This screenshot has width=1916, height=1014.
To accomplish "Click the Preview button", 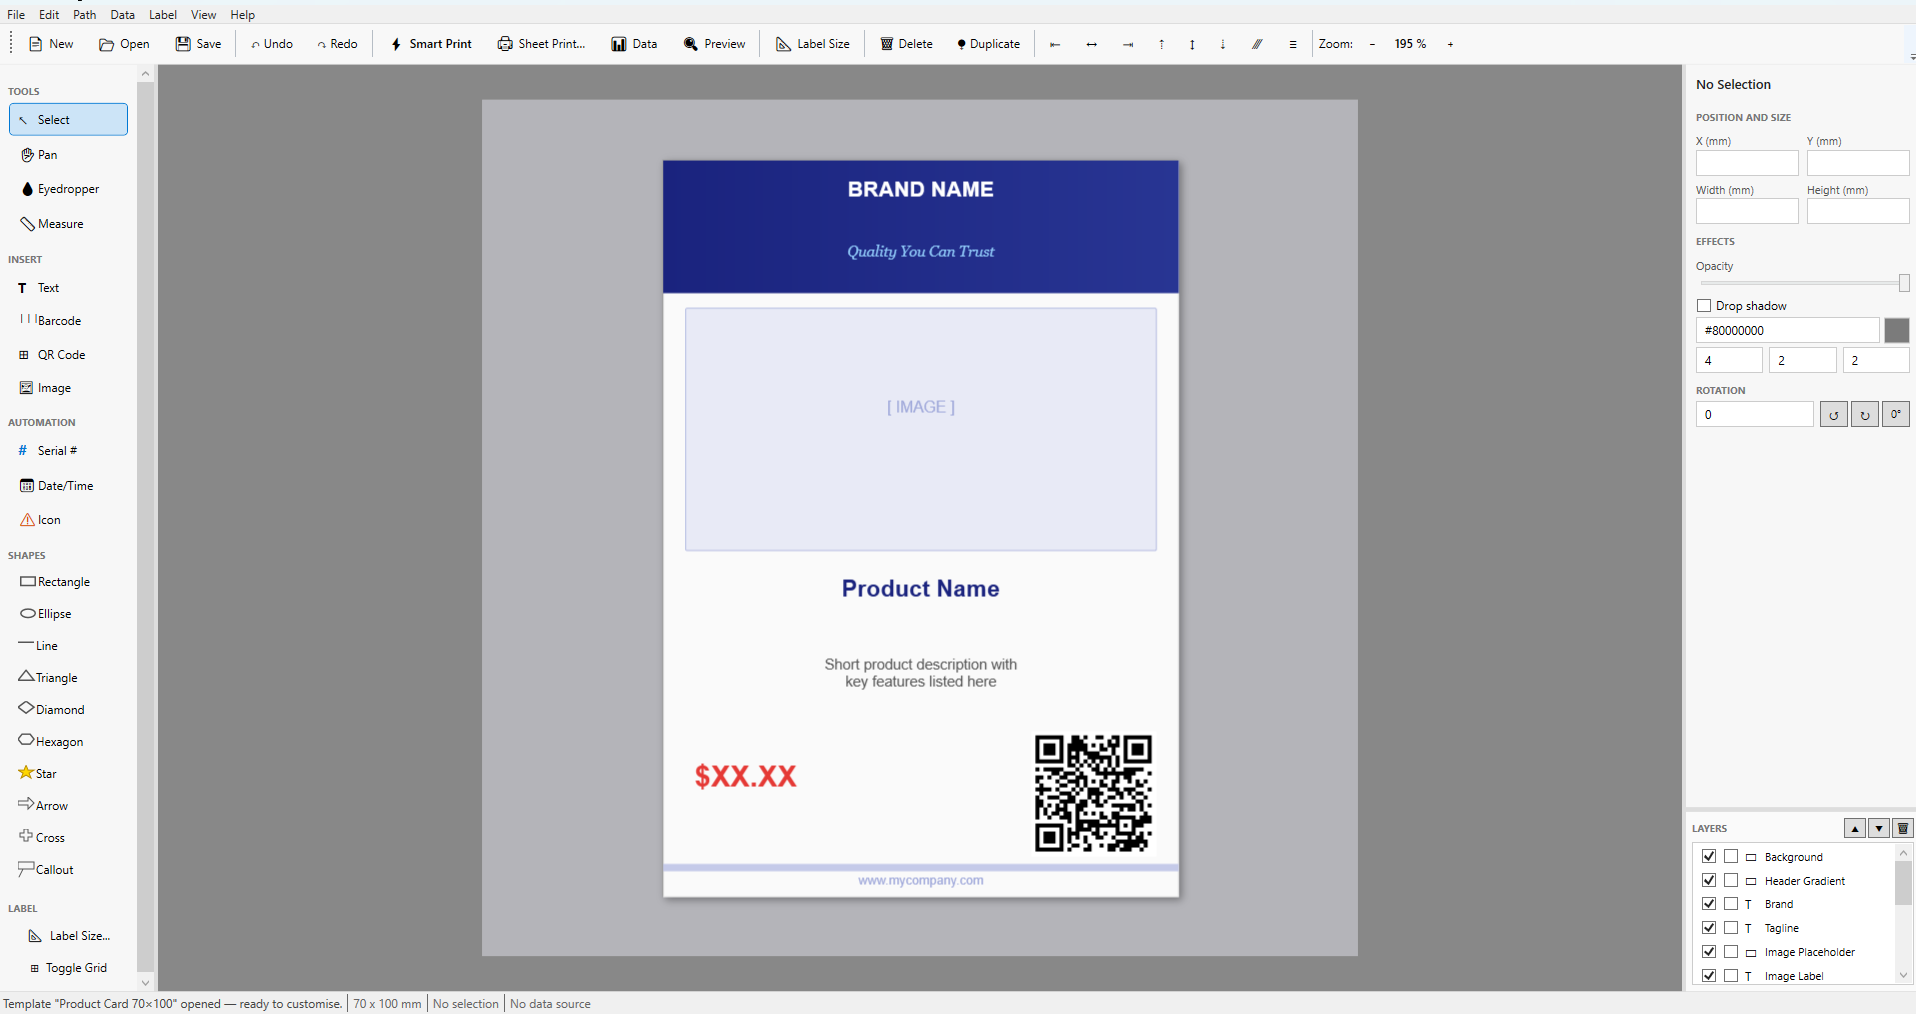I will [x=715, y=44].
